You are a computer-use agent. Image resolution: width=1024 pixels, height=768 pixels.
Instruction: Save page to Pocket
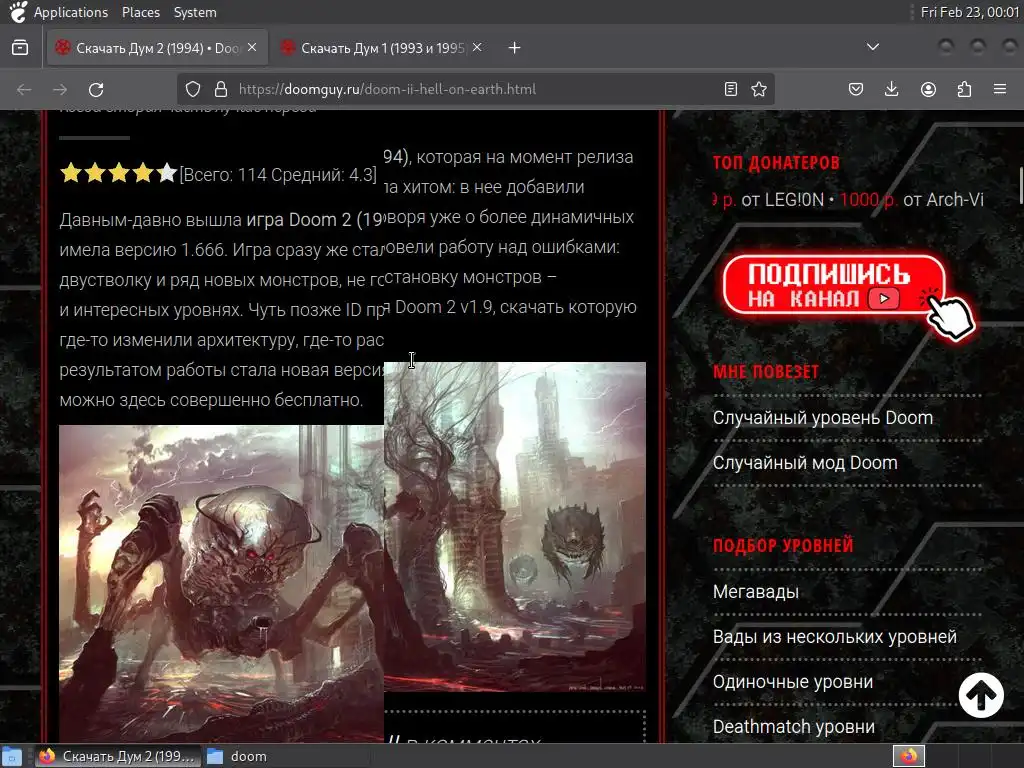pos(856,89)
